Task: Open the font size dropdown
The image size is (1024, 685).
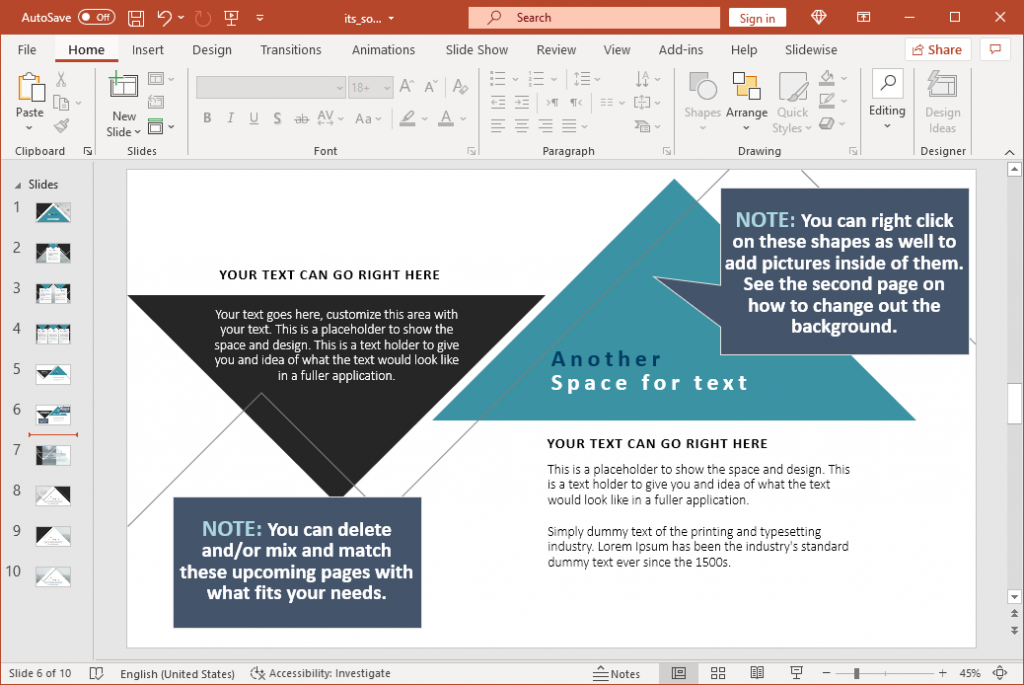Action: coord(387,88)
